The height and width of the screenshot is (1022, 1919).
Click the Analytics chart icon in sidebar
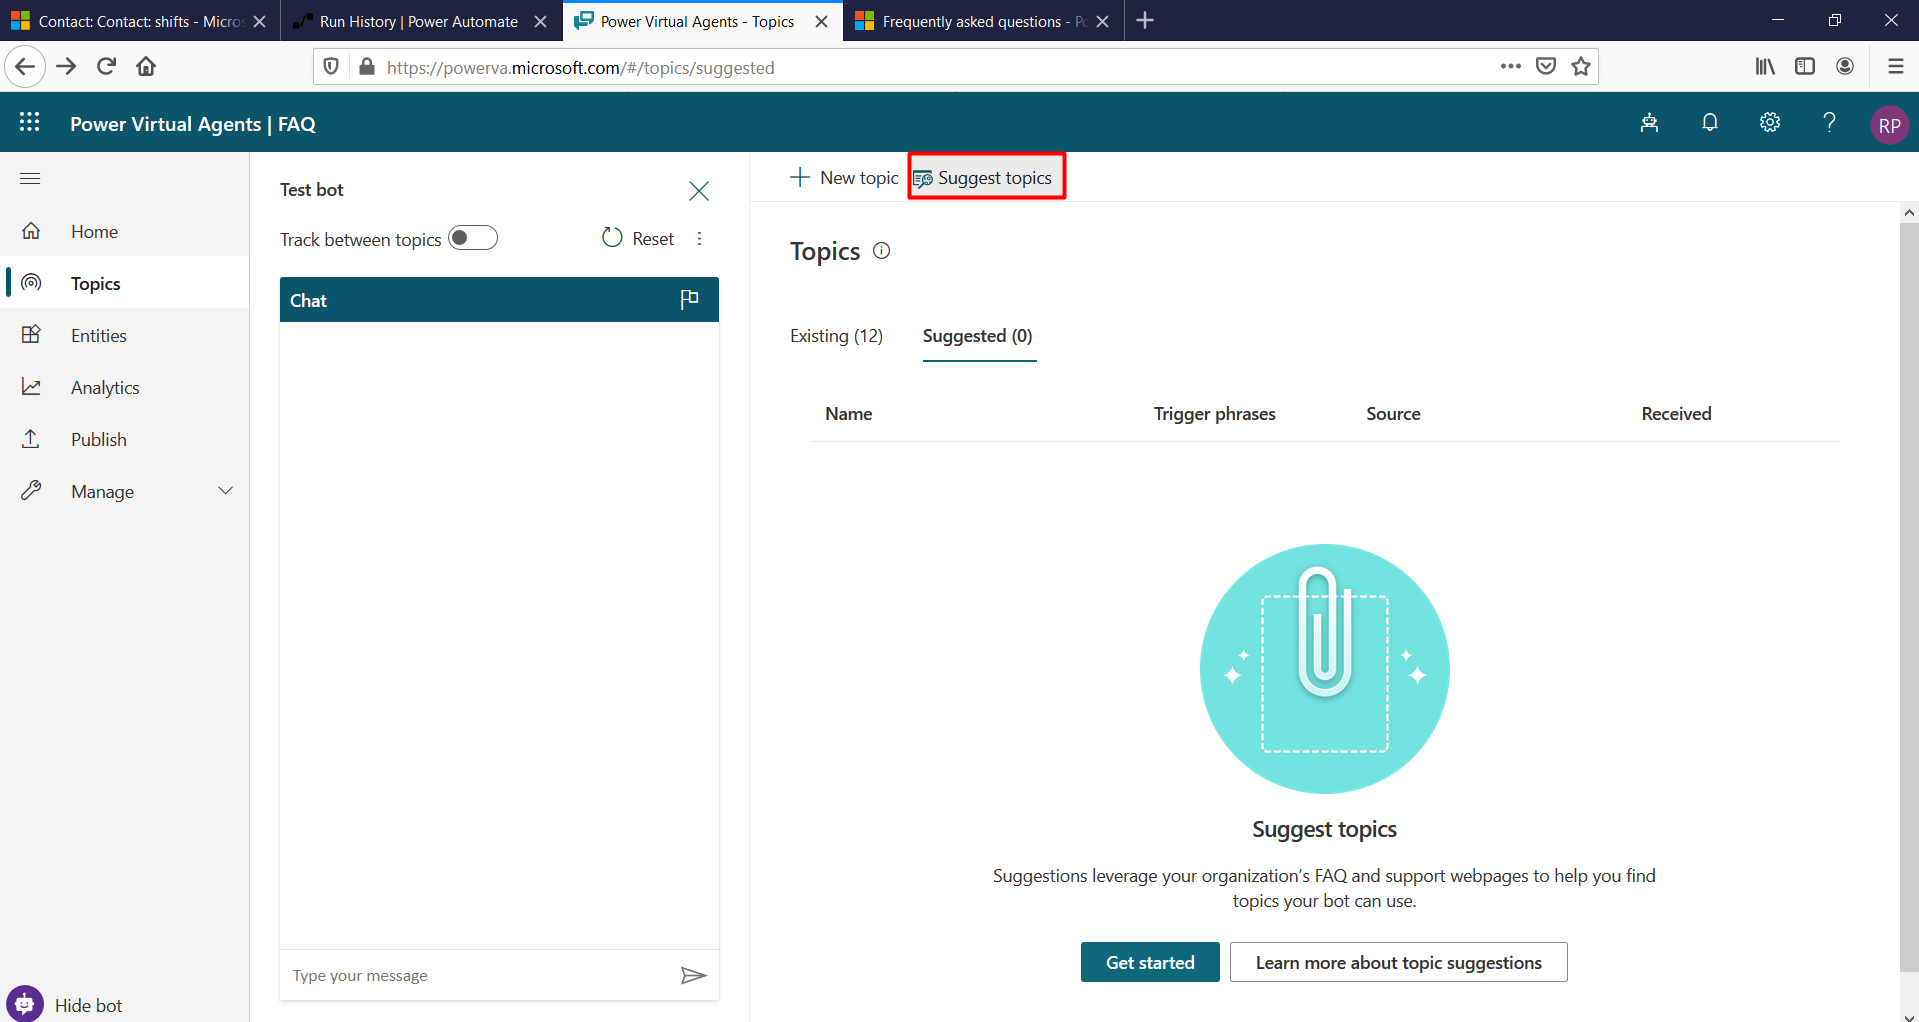32,387
